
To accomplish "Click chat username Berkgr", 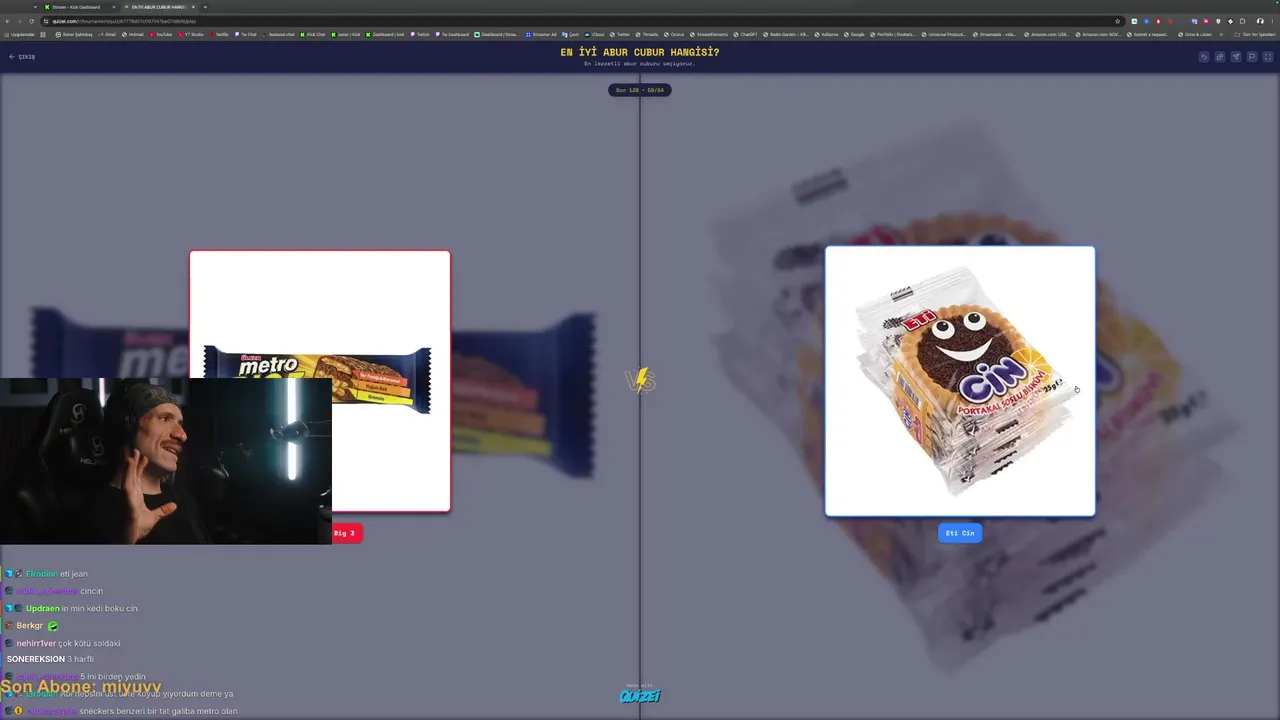I will 30,626.
